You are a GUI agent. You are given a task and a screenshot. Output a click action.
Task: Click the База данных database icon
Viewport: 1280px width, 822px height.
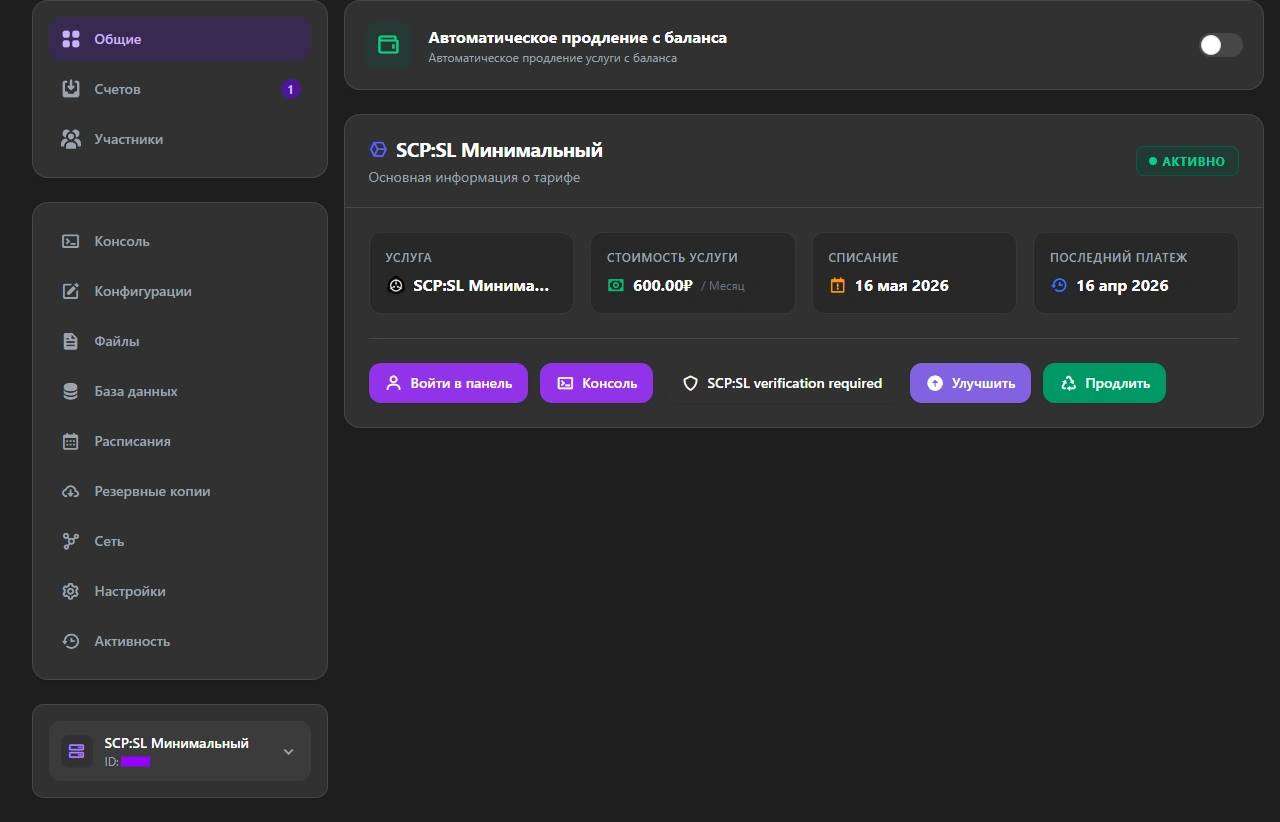point(71,391)
